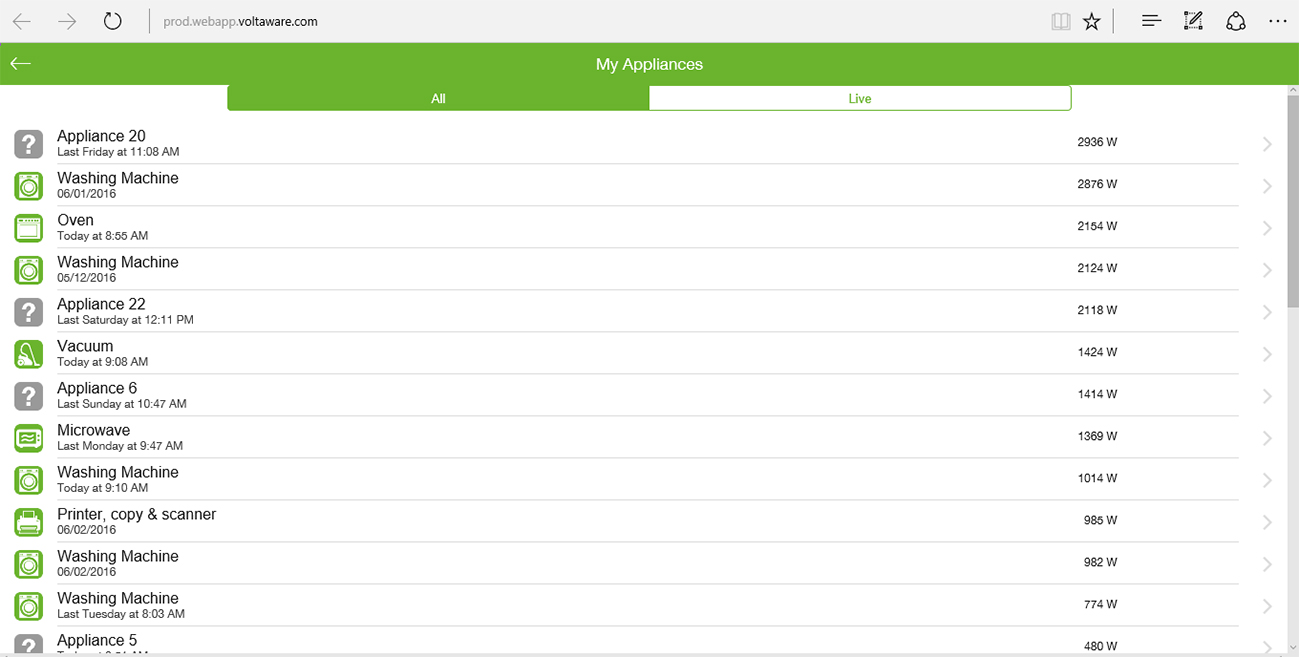The width and height of the screenshot is (1299, 657).
Task: Open the browser Hub menu icon
Action: 1151,21
